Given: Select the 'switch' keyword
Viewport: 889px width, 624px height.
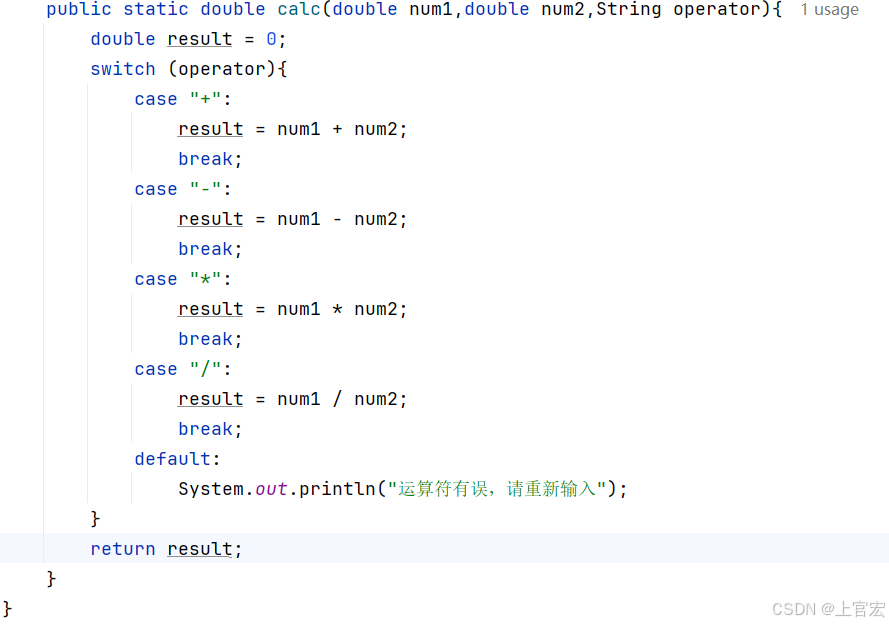Looking at the screenshot, I should 122,68.
